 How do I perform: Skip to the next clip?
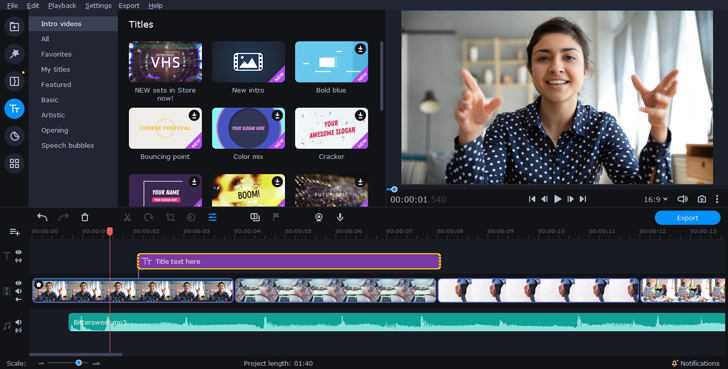[x=583, y=199]
